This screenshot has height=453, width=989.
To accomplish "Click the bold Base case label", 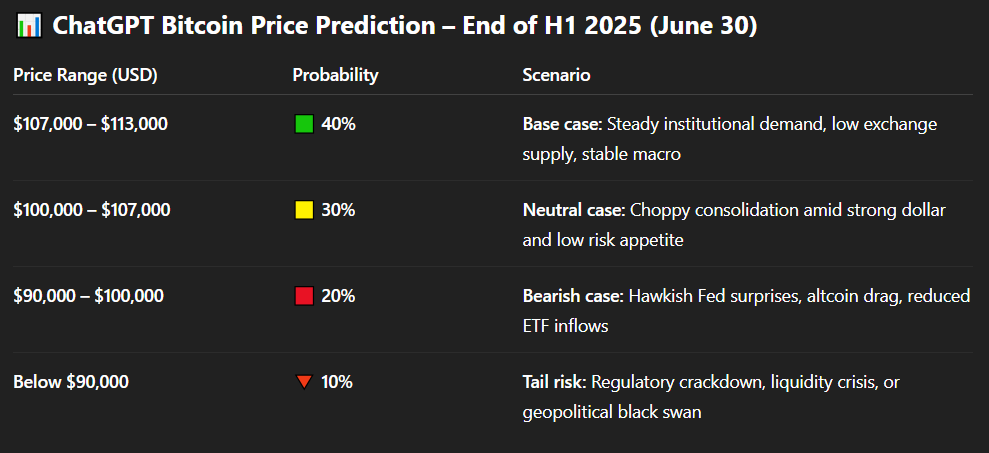I will (560, 124).
